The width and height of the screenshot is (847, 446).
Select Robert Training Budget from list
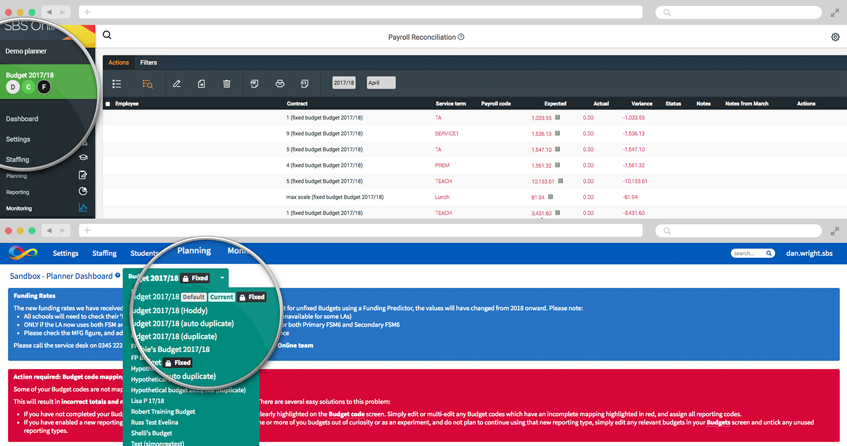click(163, 411)
